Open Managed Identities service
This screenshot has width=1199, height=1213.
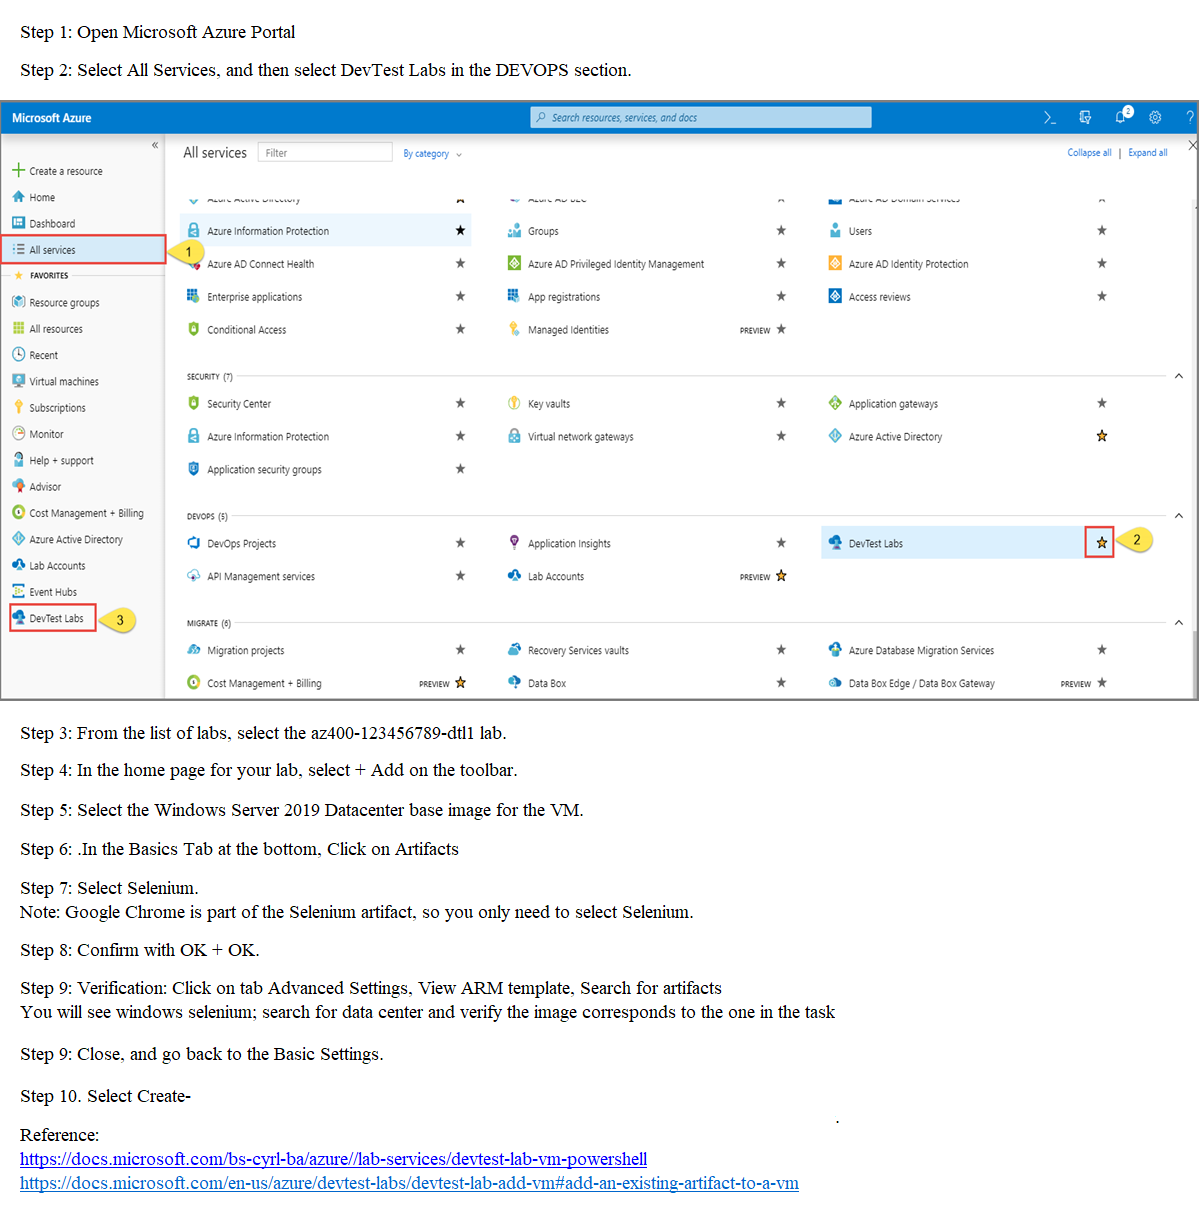coord(568,330)
